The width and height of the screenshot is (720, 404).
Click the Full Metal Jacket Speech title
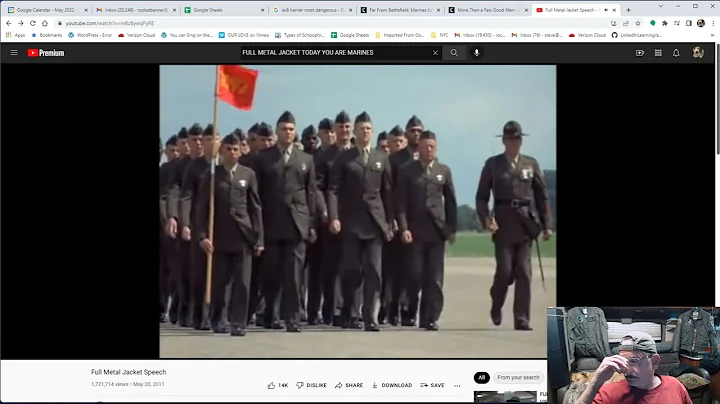point(129,372)
